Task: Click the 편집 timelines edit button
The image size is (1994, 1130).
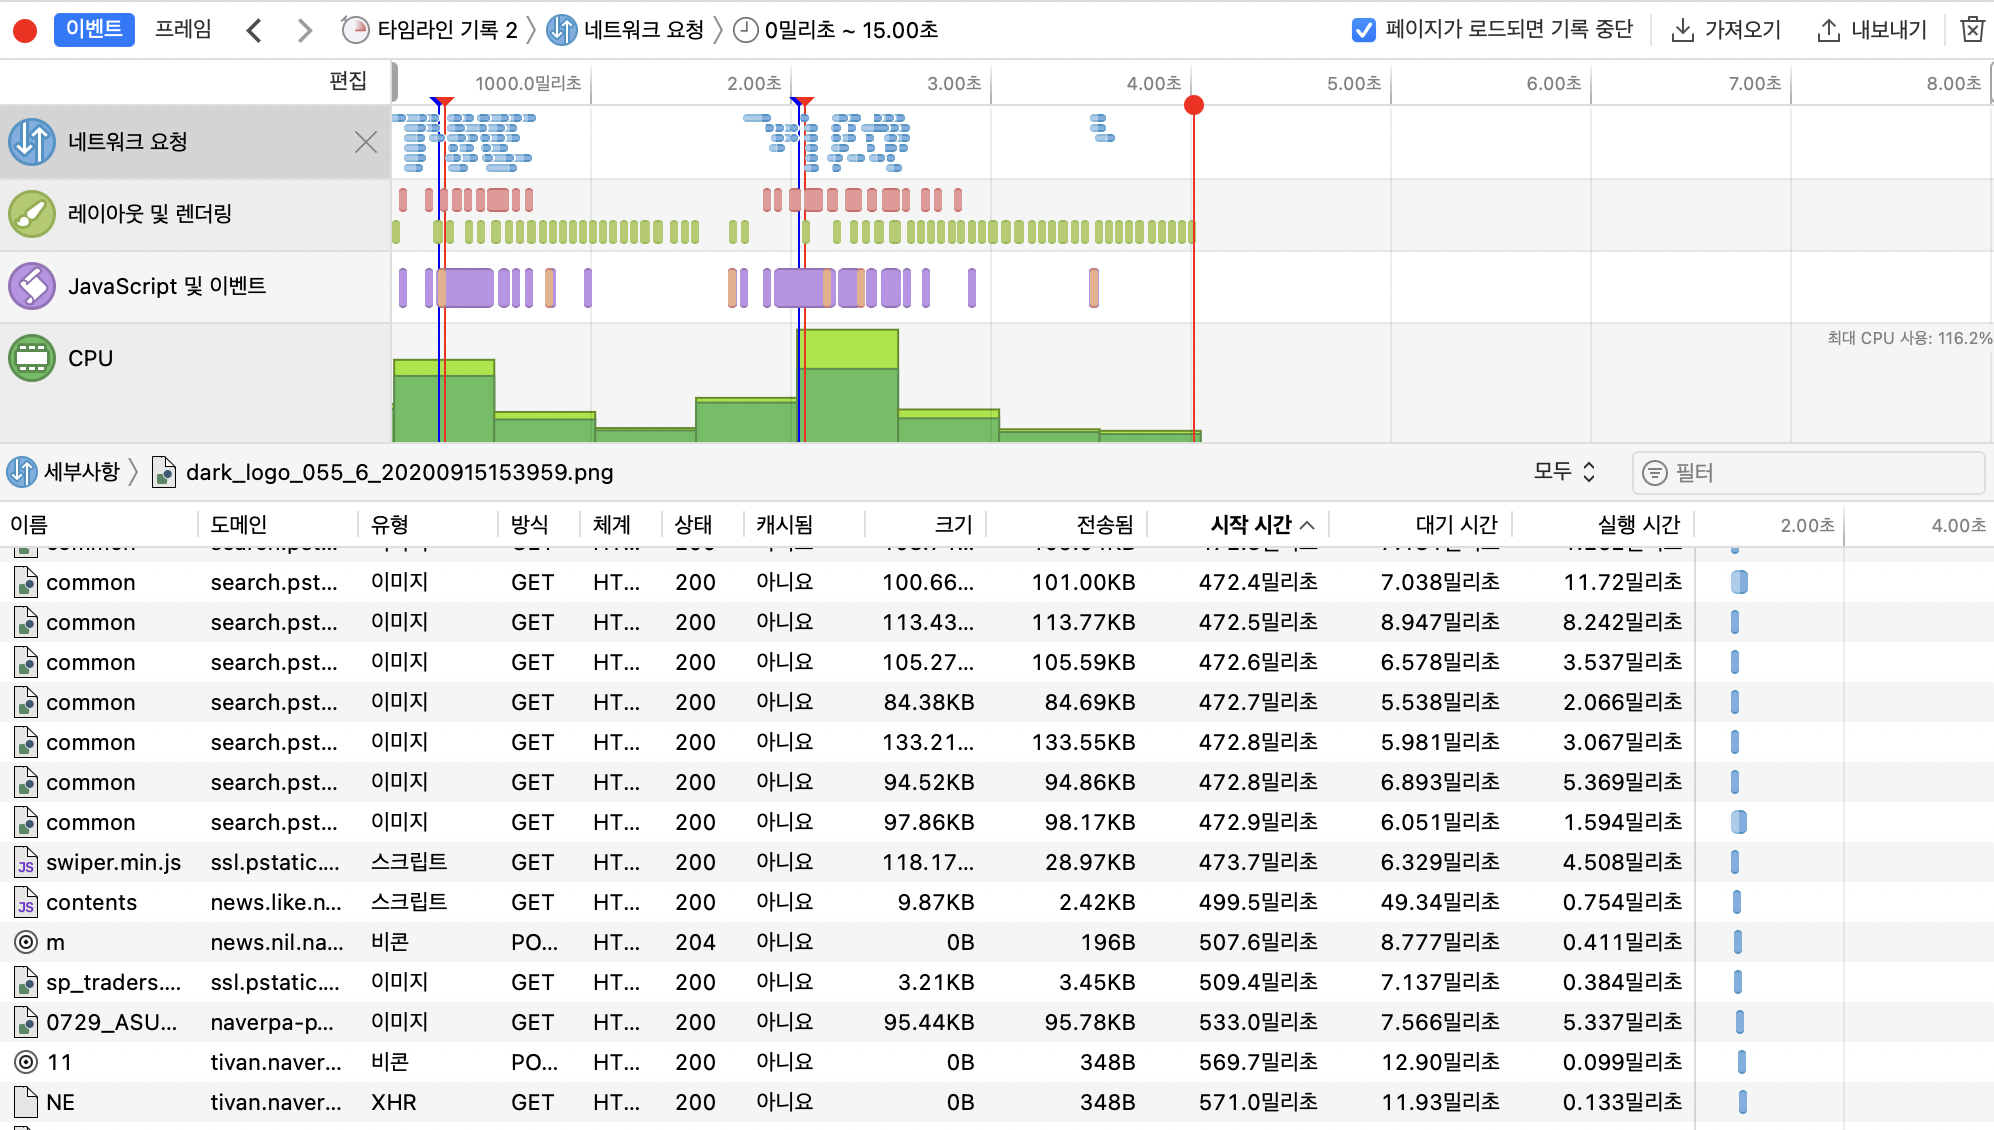Action: 348,81
